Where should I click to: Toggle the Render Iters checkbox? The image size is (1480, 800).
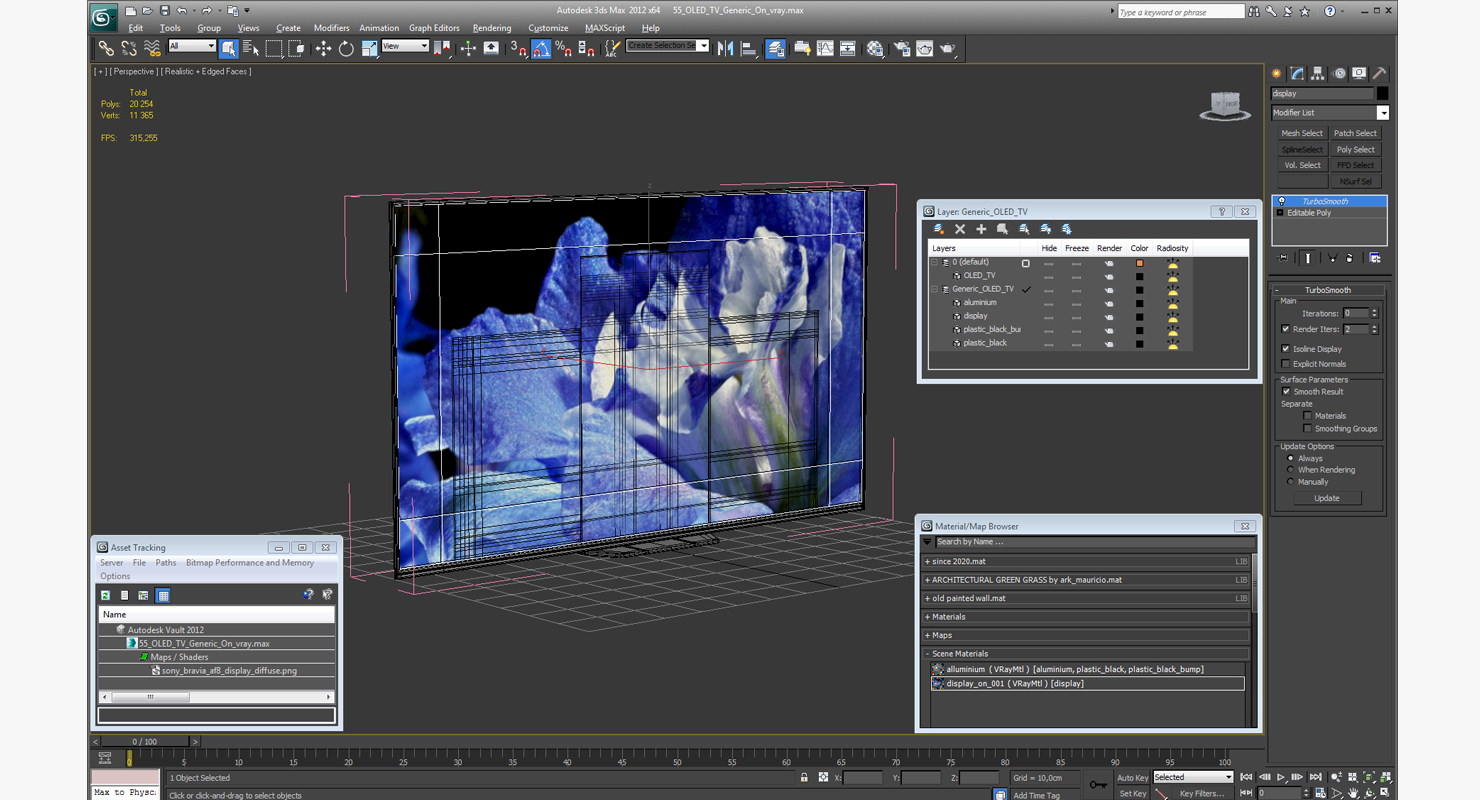click(1285, 329)
